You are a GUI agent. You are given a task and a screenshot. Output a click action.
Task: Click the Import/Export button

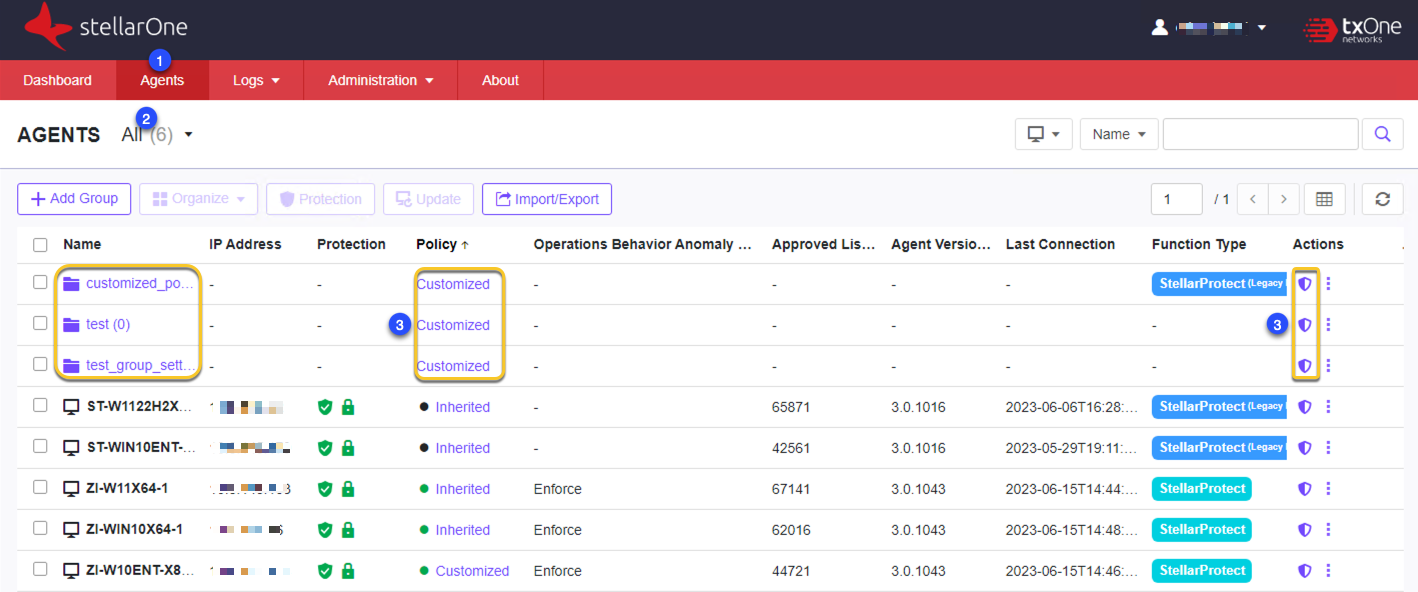[x=546, y=199]
